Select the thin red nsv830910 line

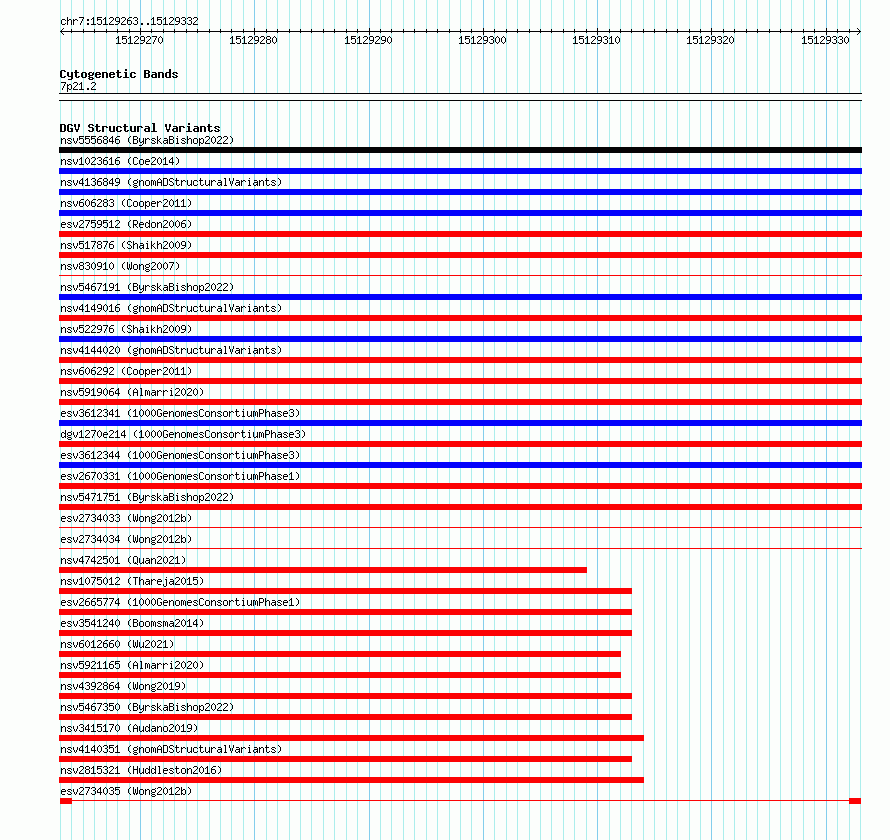460,276
